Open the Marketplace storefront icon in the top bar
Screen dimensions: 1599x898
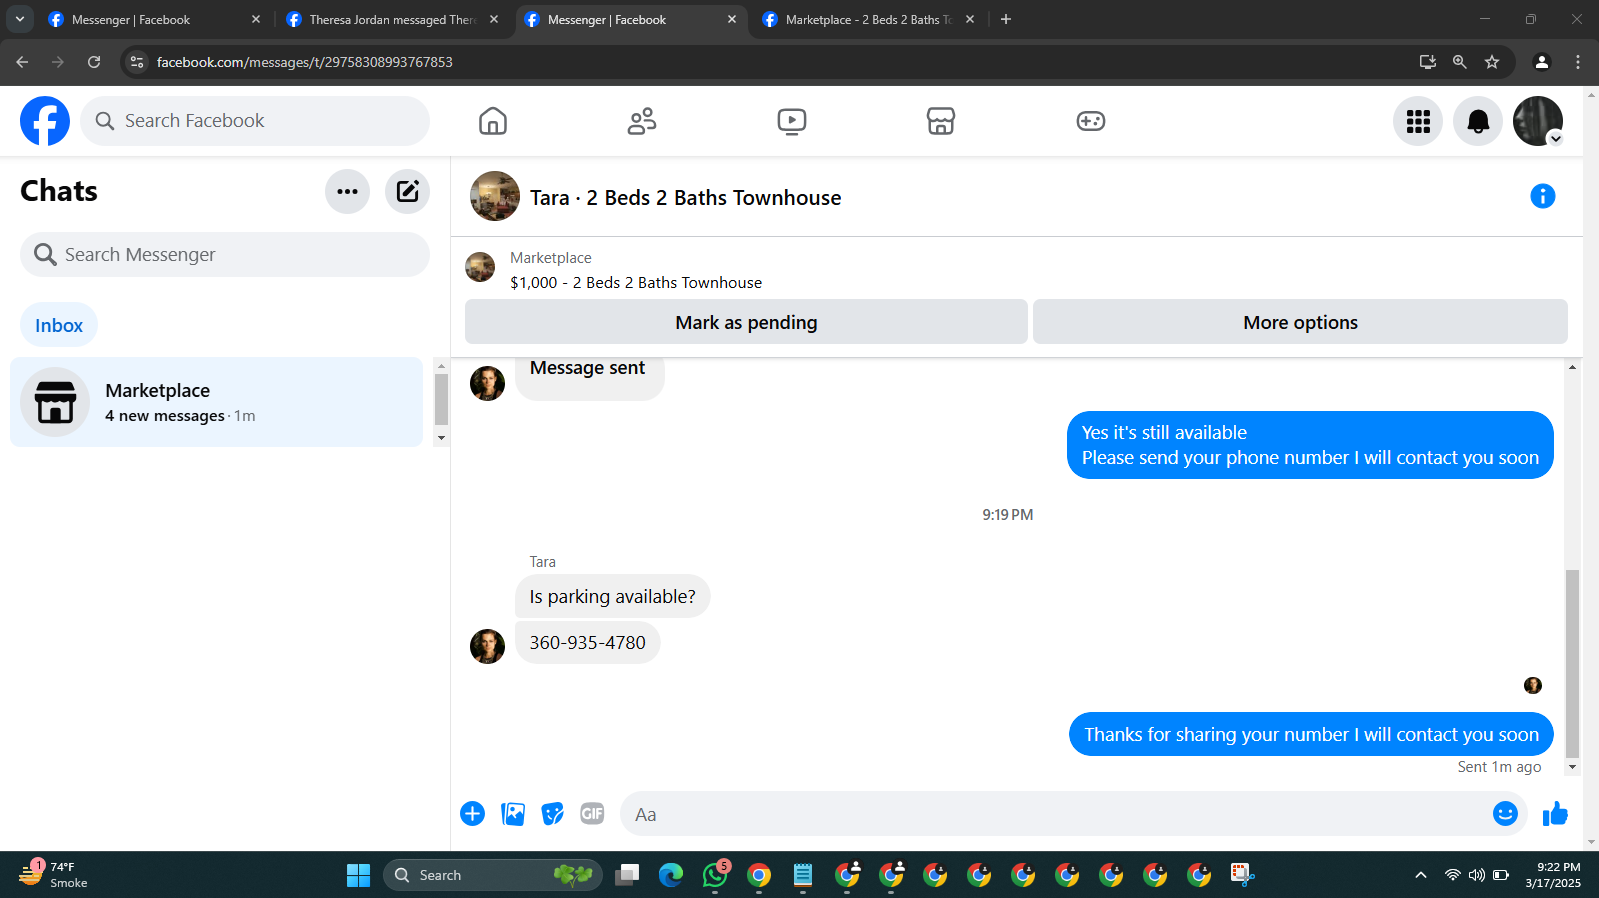941,121
